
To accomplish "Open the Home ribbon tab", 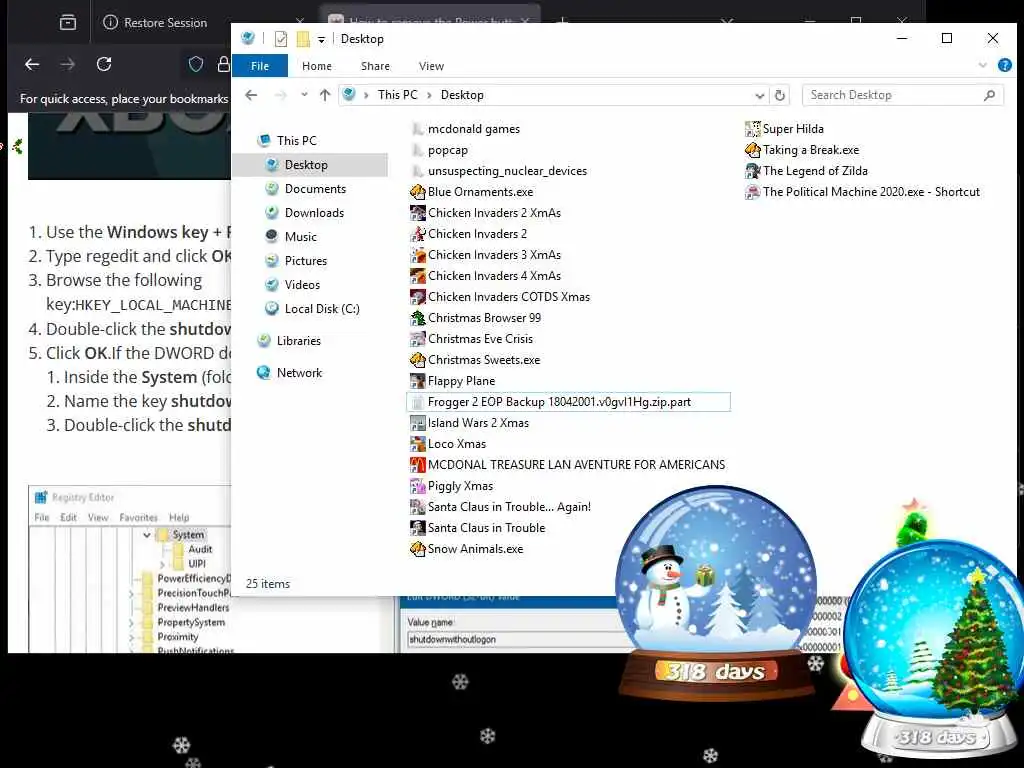I will coord(317,66).
